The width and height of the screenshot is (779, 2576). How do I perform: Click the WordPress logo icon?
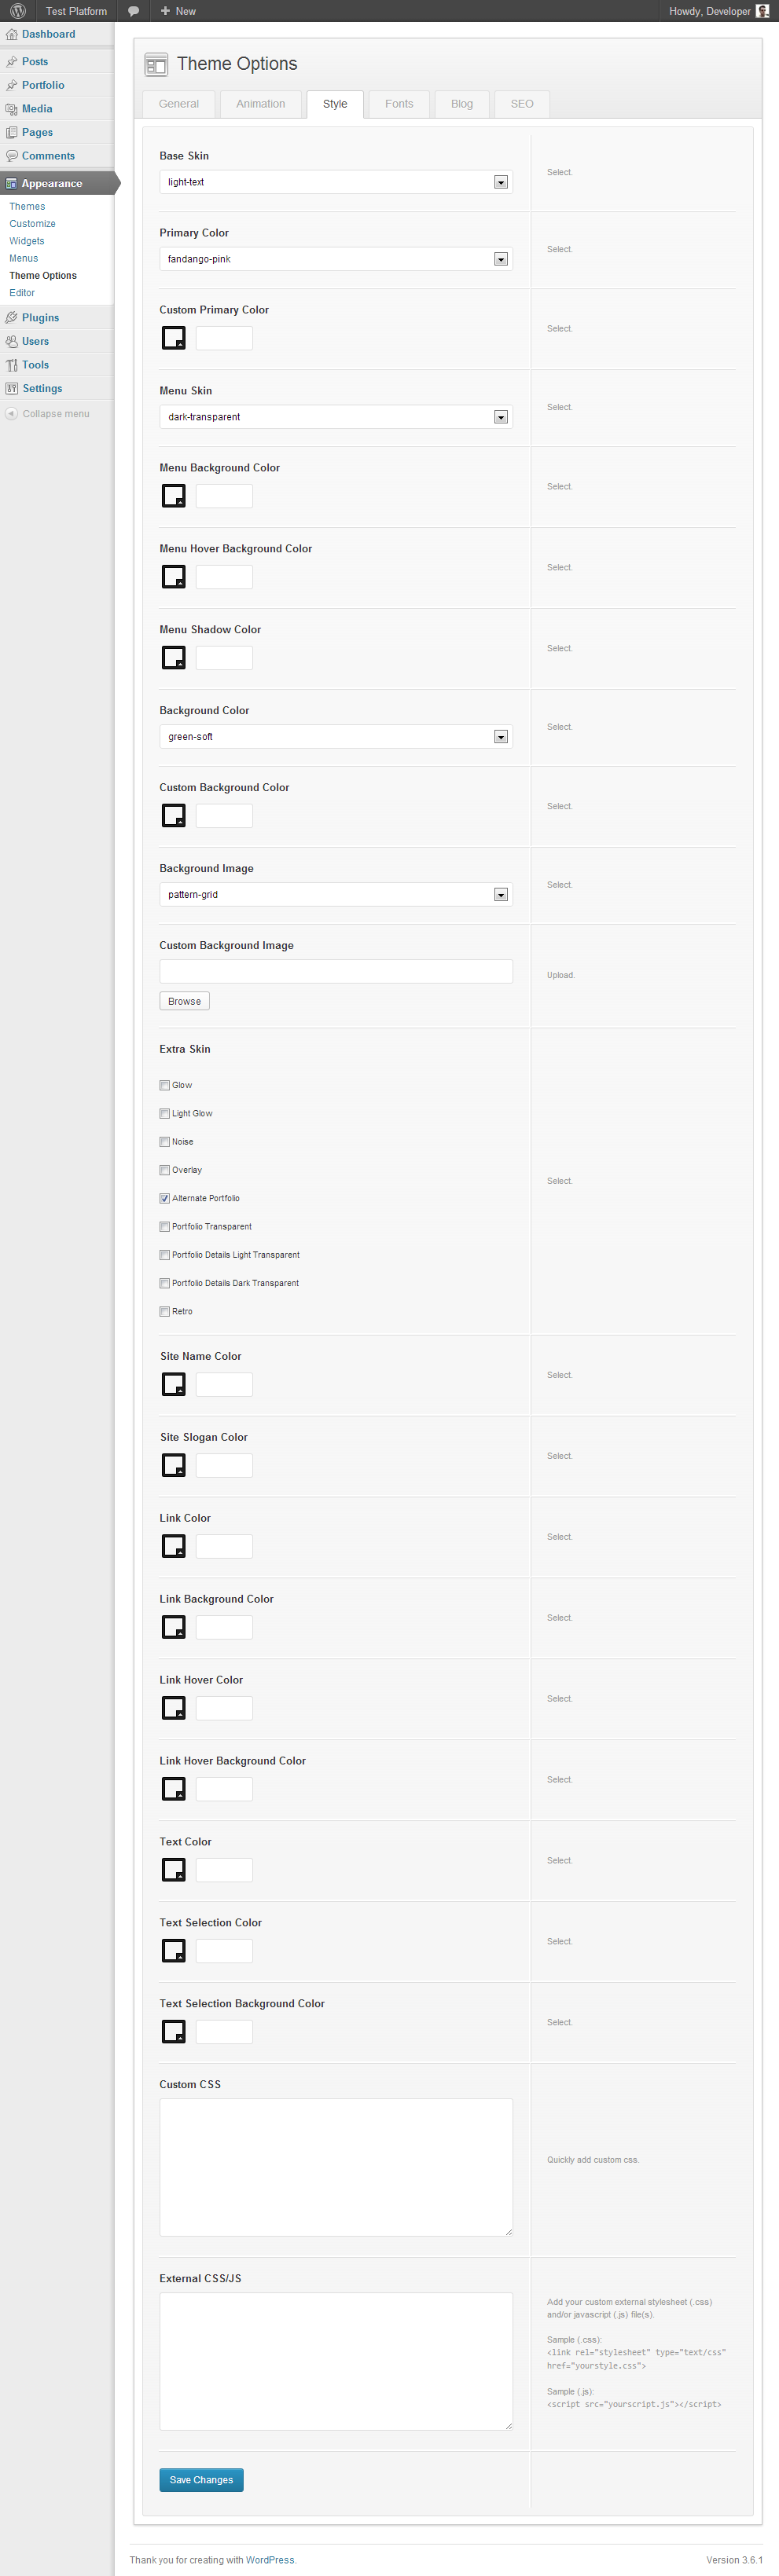(17, 11)
